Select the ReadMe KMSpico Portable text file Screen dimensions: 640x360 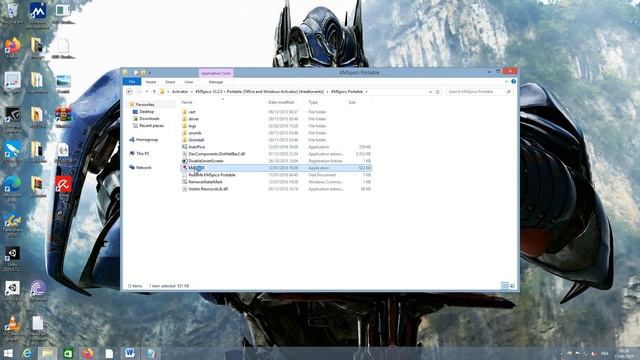pos(212,175)
